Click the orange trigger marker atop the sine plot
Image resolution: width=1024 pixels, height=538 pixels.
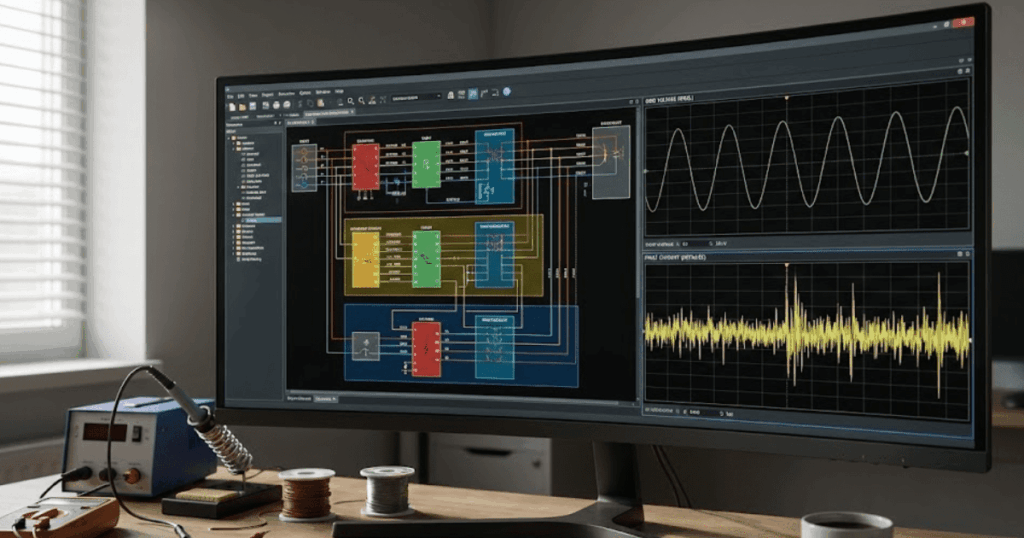click(786, 96)
